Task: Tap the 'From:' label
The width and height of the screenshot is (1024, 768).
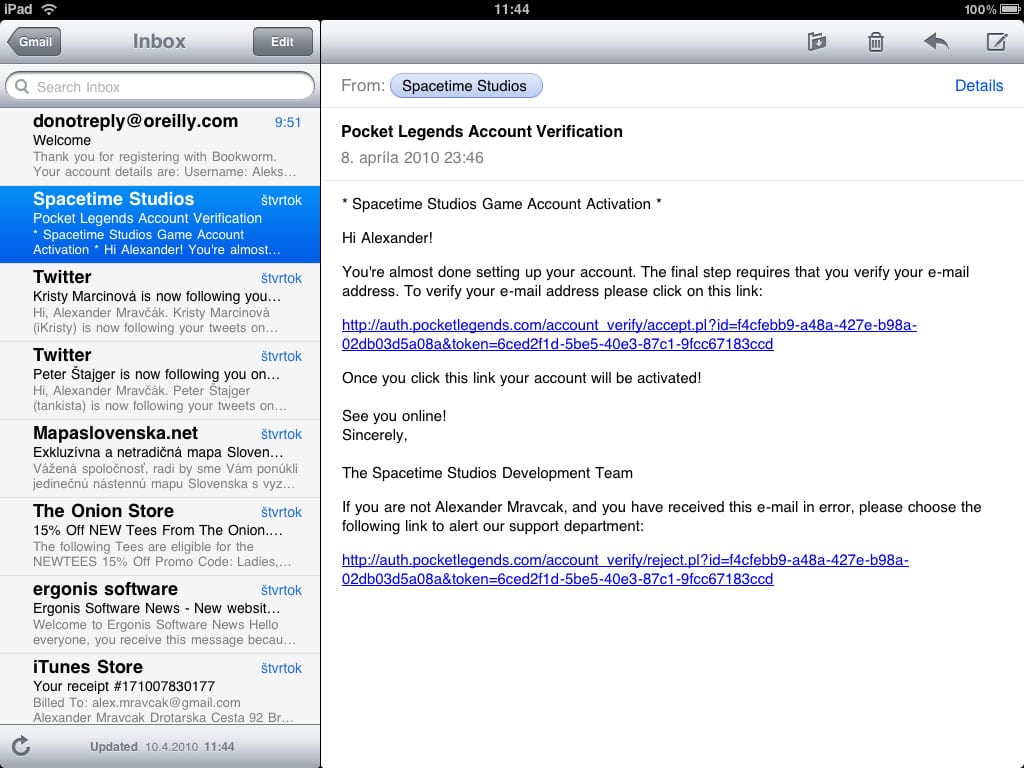Action: coord(363,86)
